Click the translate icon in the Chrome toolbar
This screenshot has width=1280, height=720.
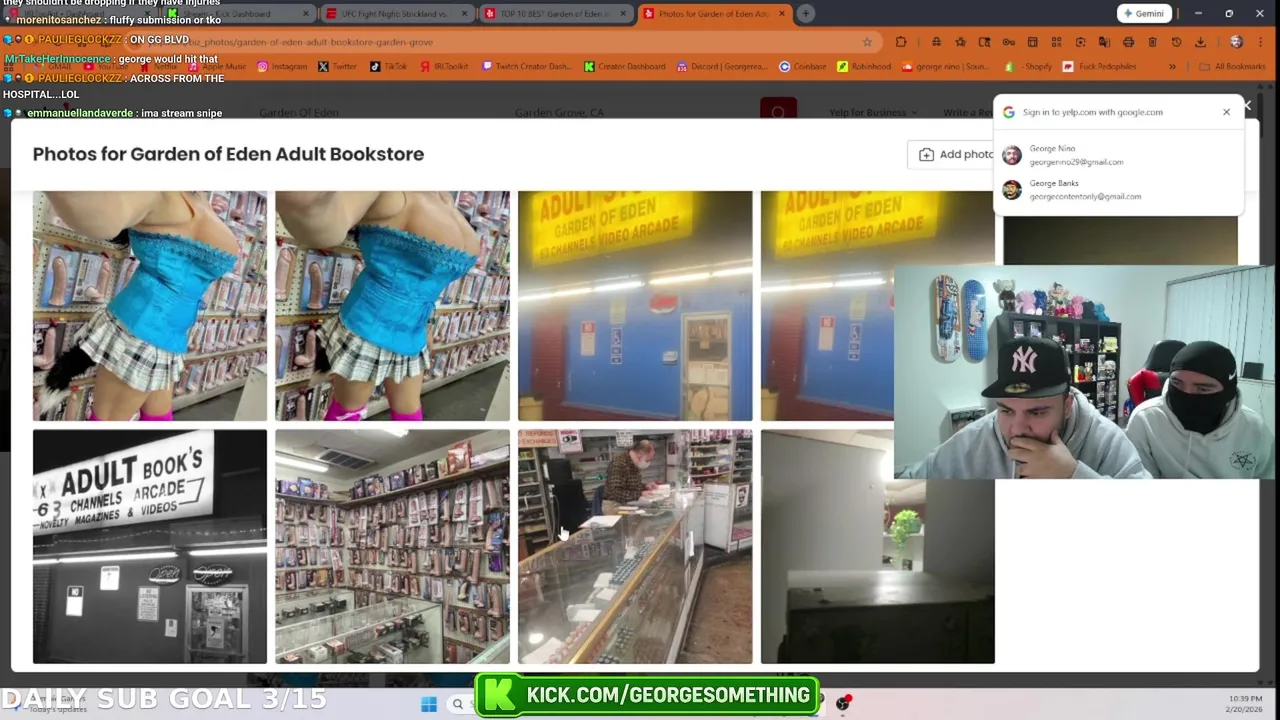1104,42
